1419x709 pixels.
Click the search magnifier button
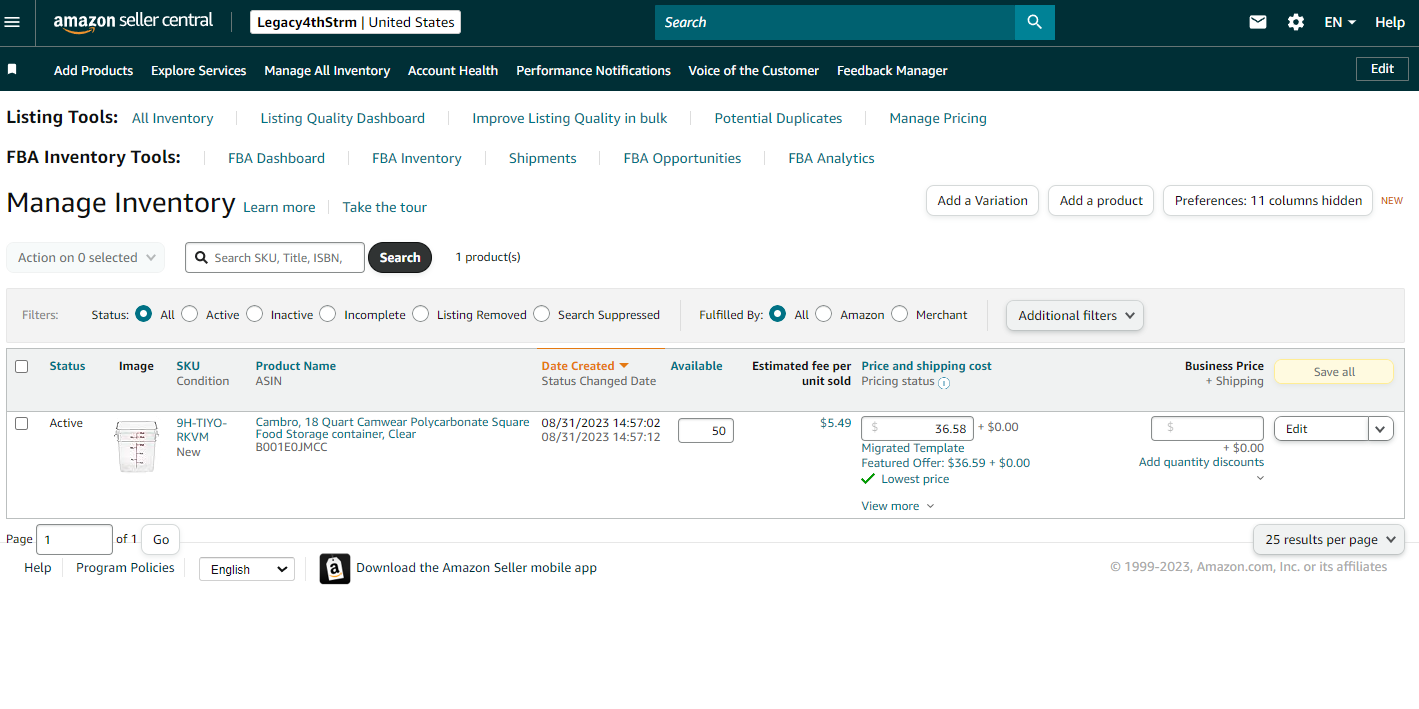pyautogui.click(x=1035, y=22)
